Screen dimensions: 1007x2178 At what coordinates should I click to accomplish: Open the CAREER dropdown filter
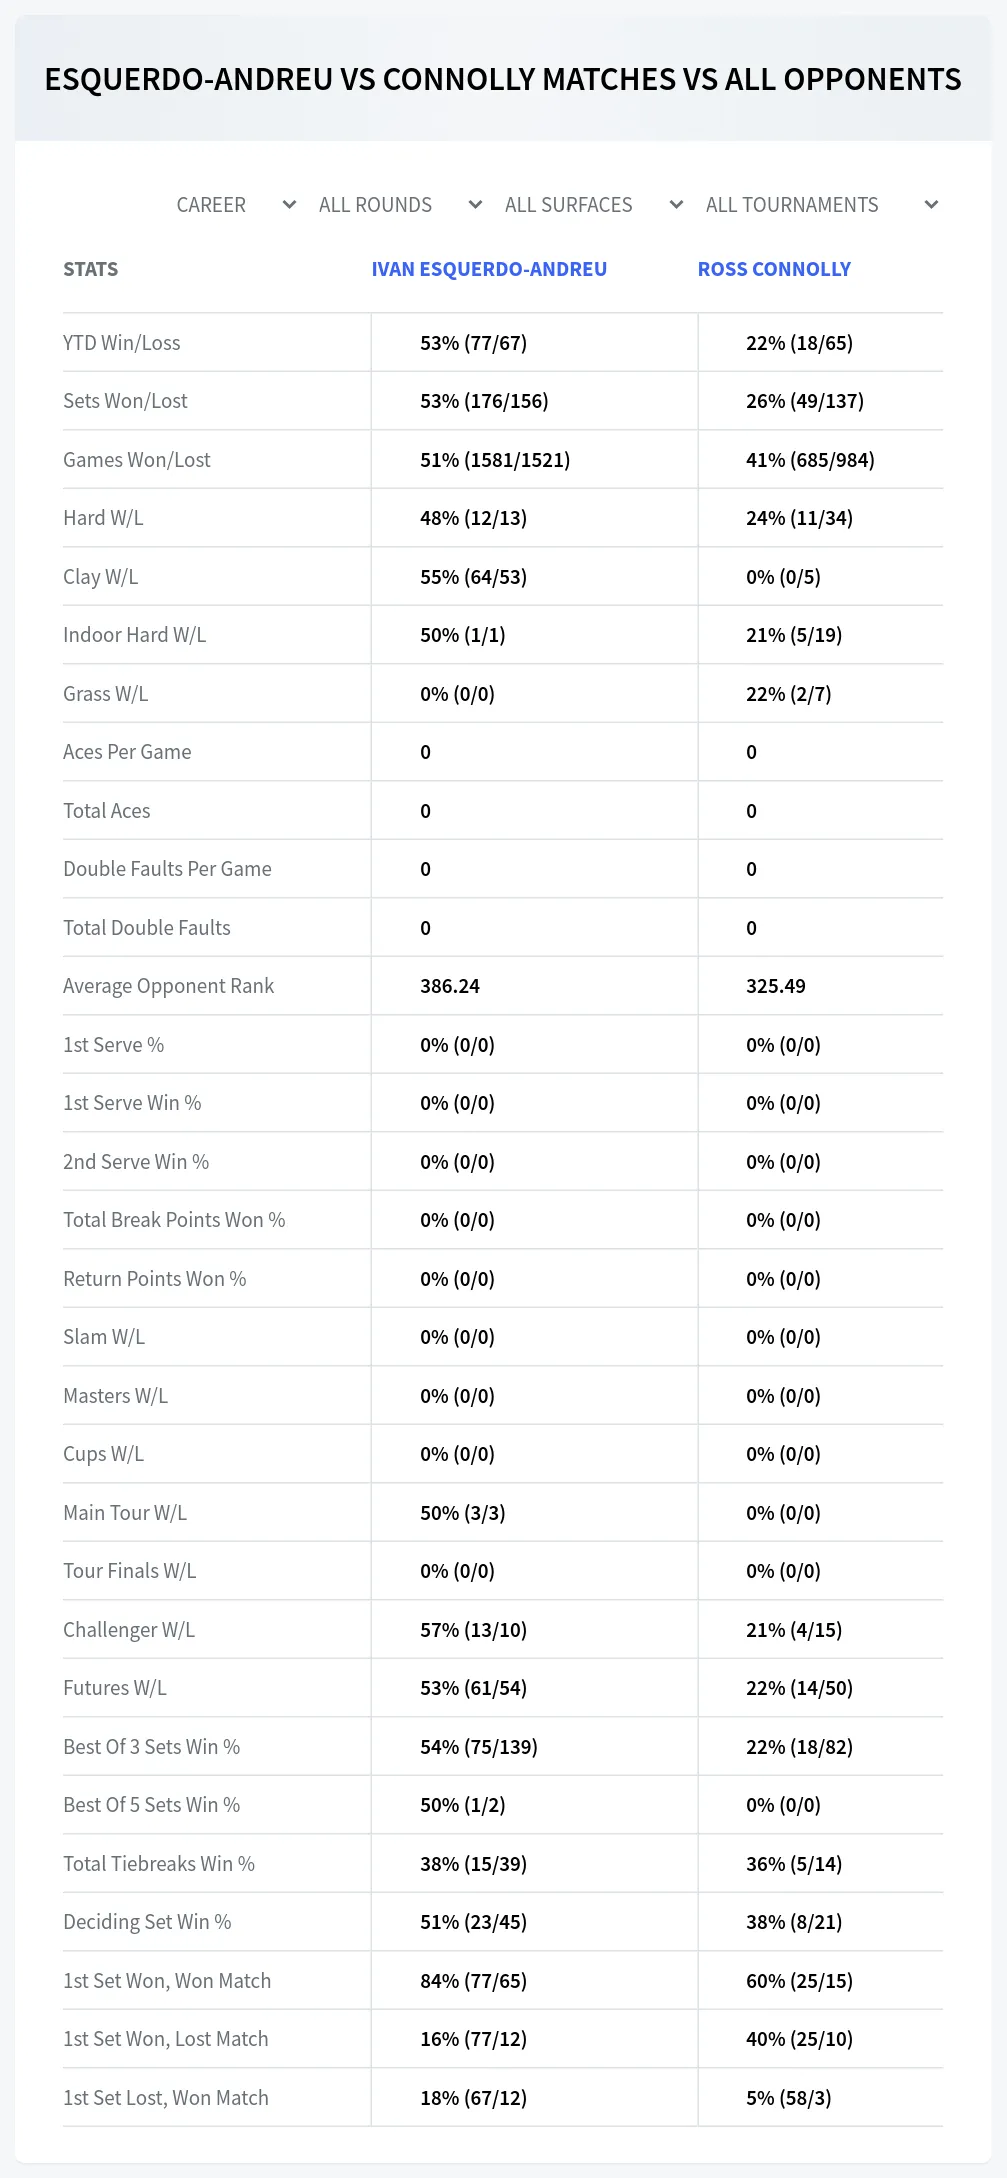click(x=236, y=205)
